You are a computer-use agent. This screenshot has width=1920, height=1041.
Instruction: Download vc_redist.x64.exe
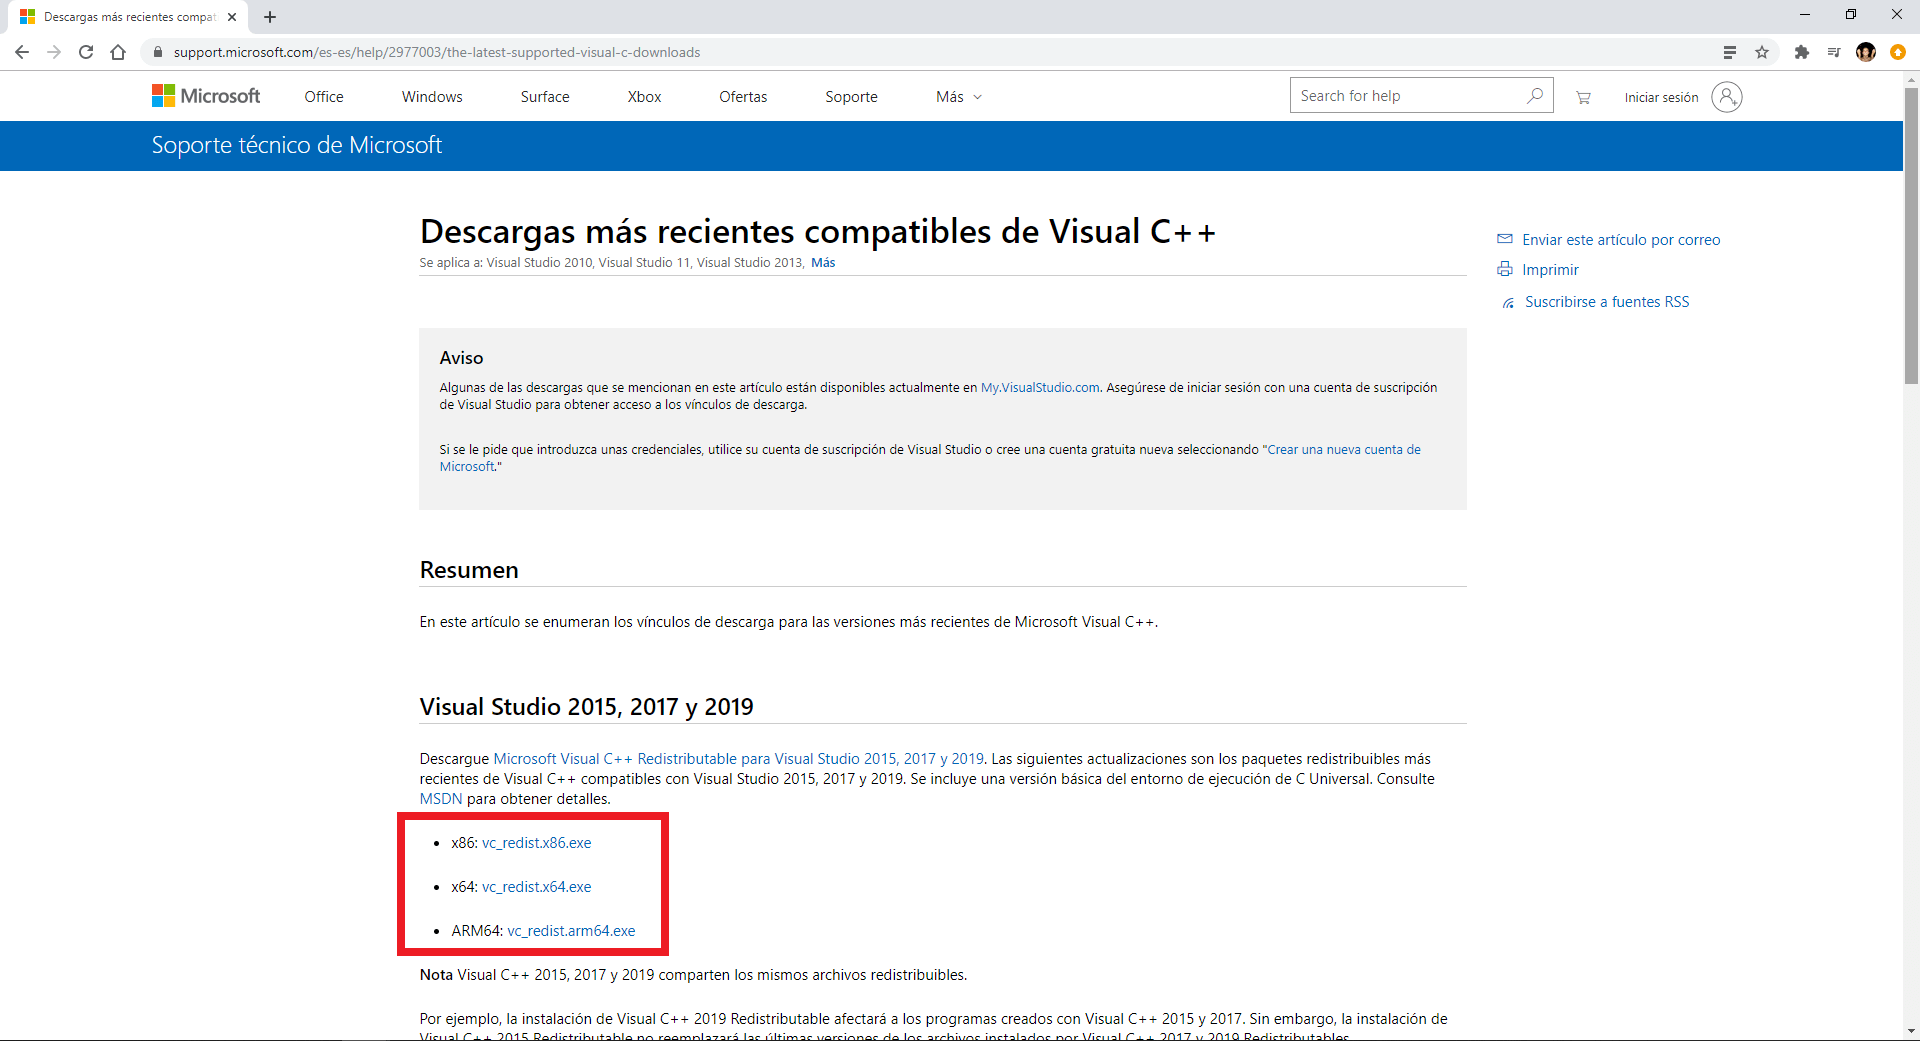pos(537,887)
